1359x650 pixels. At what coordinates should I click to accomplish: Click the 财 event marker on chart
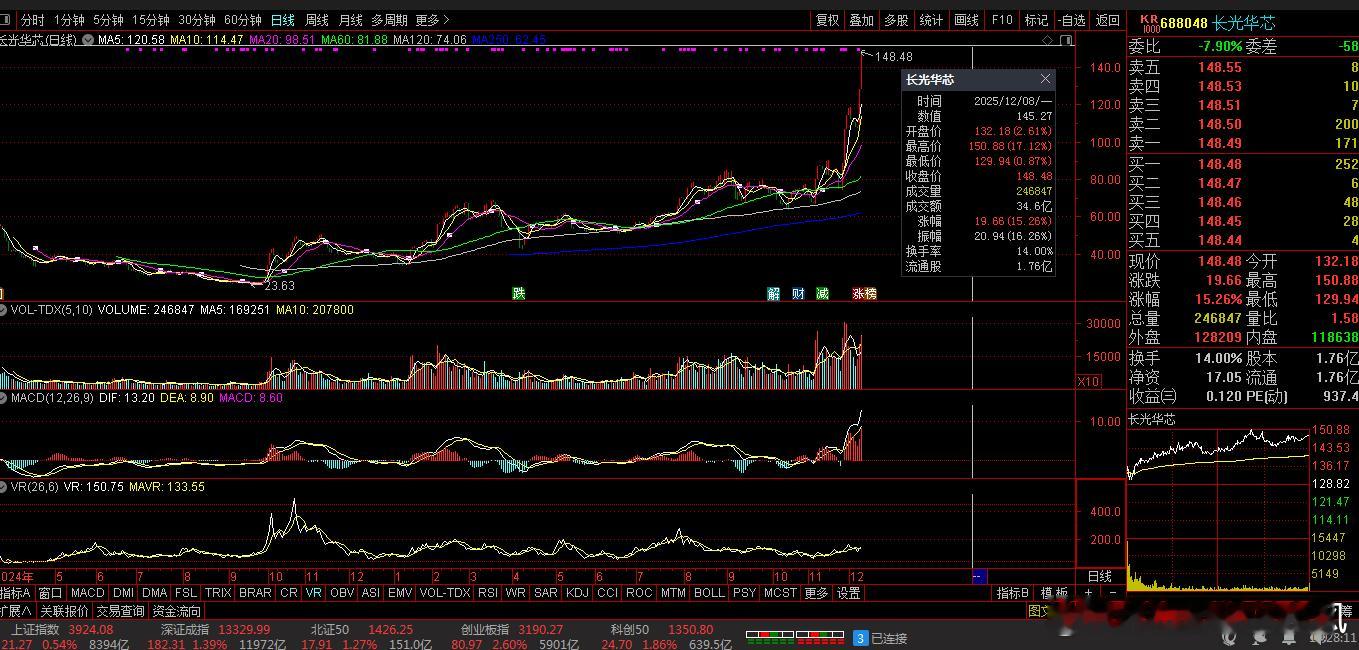pos(798,293)
